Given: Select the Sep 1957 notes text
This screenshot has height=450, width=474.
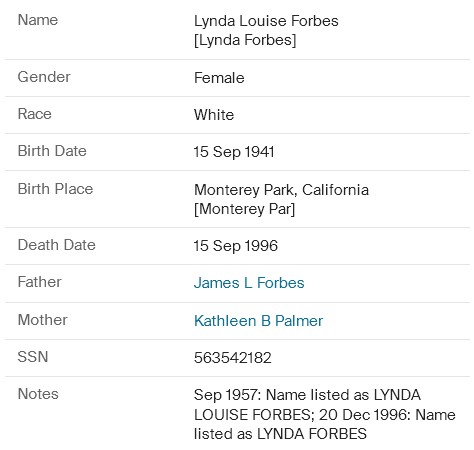Looking at the screenshot, I should click(x=325, y=415).
